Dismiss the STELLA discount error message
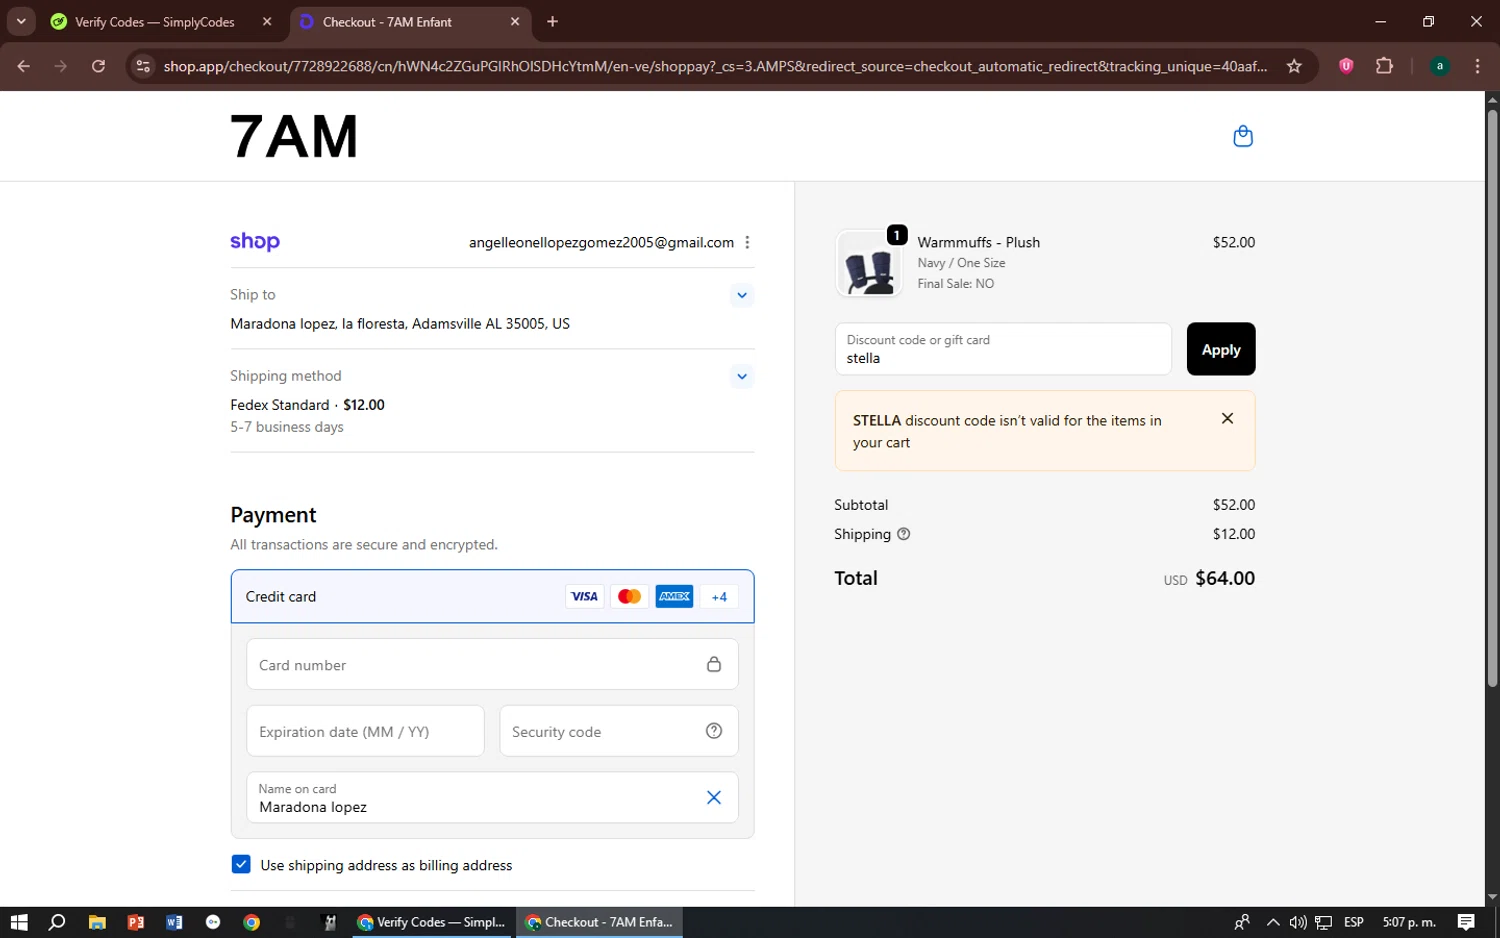Image resolution: width=1500 pixels, height=938 pixels. (x=1227, y=419)
